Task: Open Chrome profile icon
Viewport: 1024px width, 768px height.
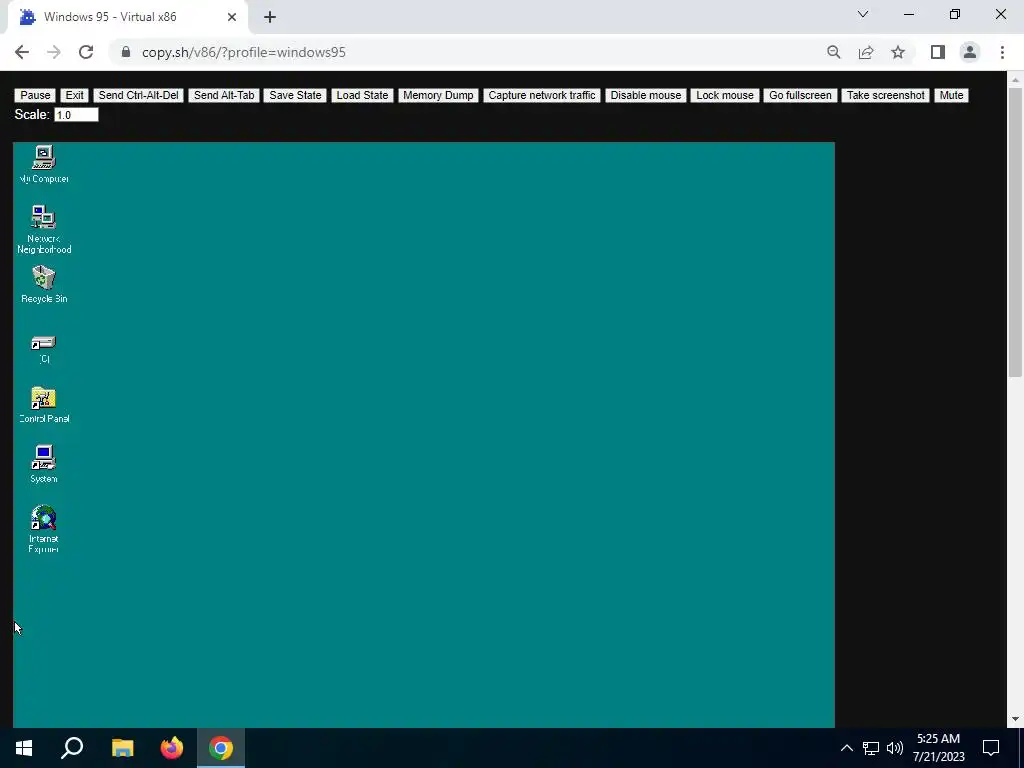Action: tap(970, 52)
